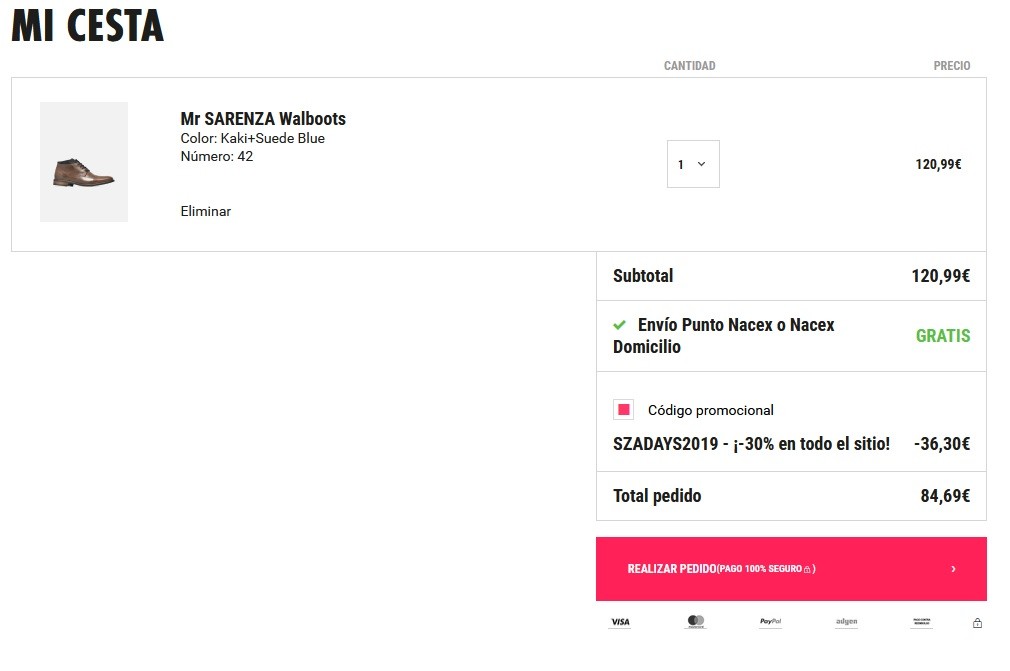Click the PayPal payment logo
The image size is (1010, 671).
771,622
